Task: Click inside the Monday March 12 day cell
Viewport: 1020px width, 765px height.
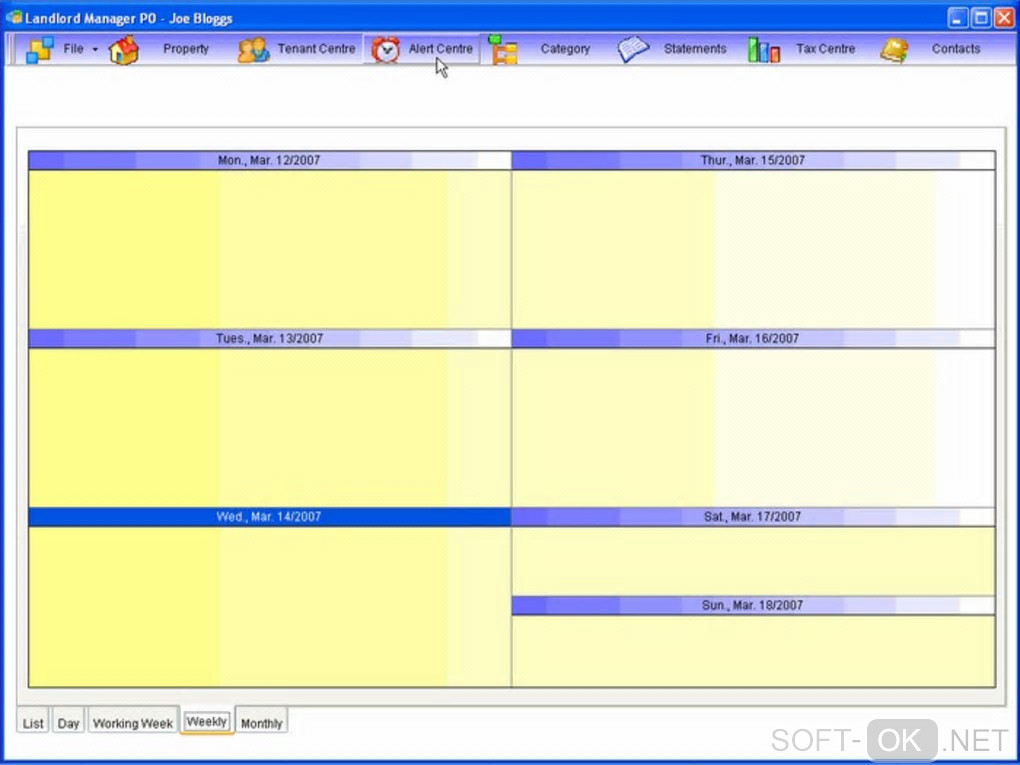Action: [269, 249]
